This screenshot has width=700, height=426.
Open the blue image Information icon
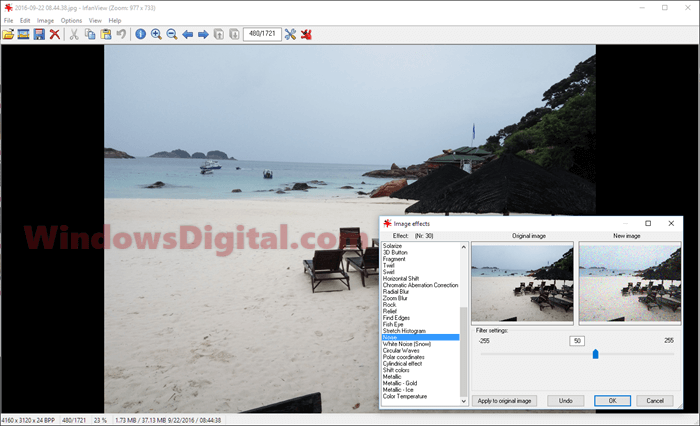(x=141, y=34)
